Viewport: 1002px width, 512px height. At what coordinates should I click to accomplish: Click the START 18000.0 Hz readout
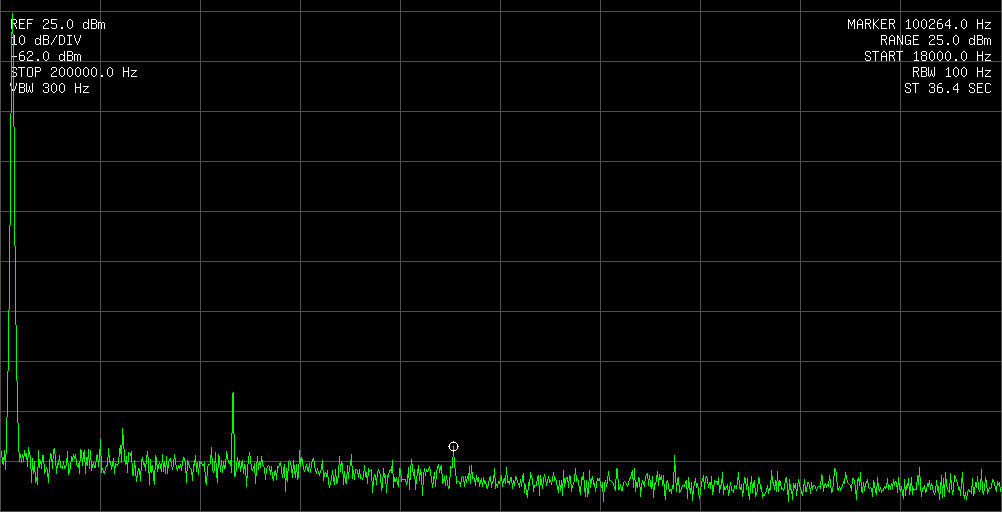click(x=928, y=57)
